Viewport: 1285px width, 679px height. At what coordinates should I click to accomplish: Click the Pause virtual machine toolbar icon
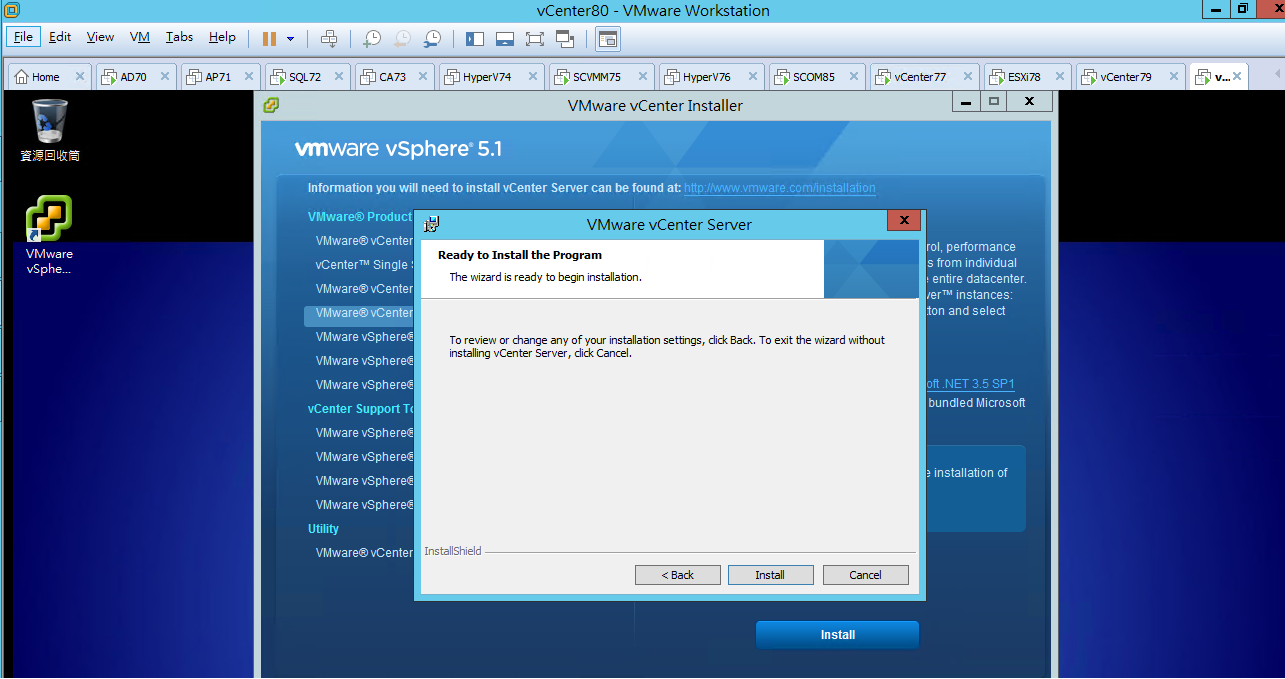point(269,38)
